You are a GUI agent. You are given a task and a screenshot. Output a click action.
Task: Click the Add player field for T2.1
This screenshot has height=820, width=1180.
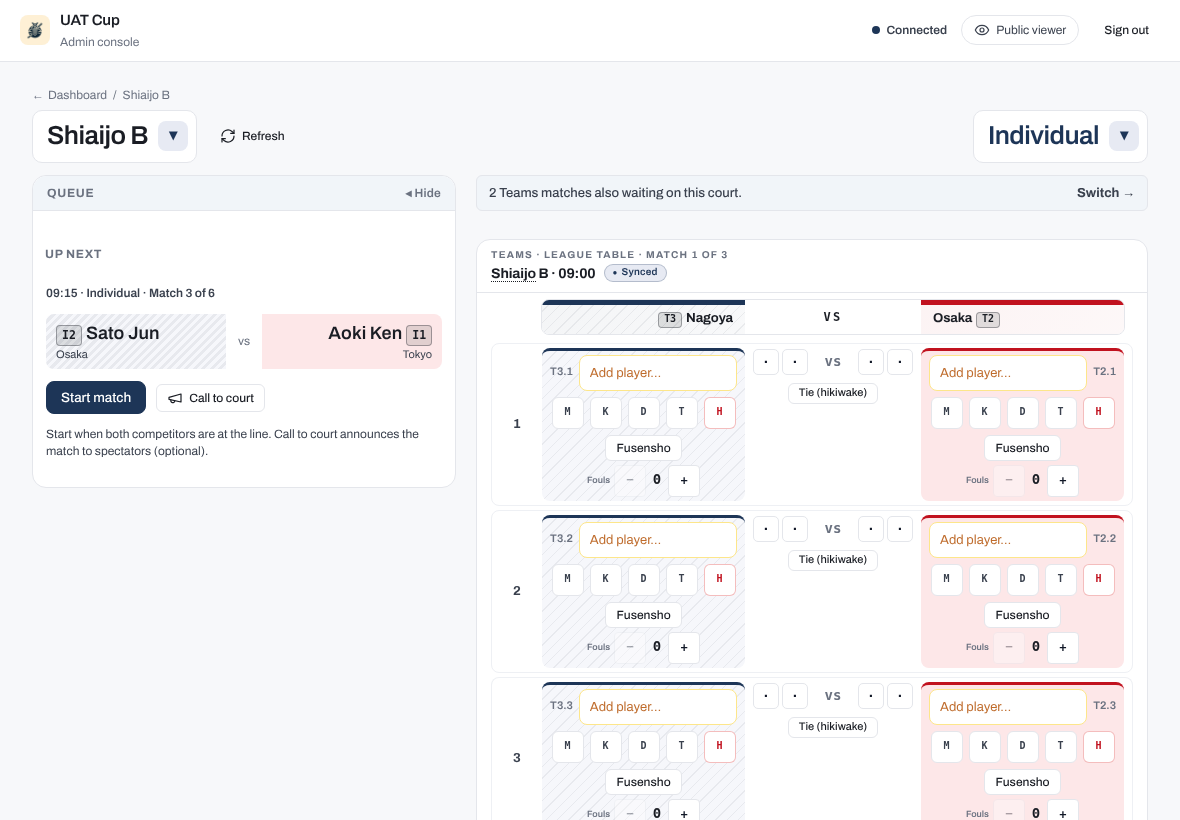click(1008, 372)
